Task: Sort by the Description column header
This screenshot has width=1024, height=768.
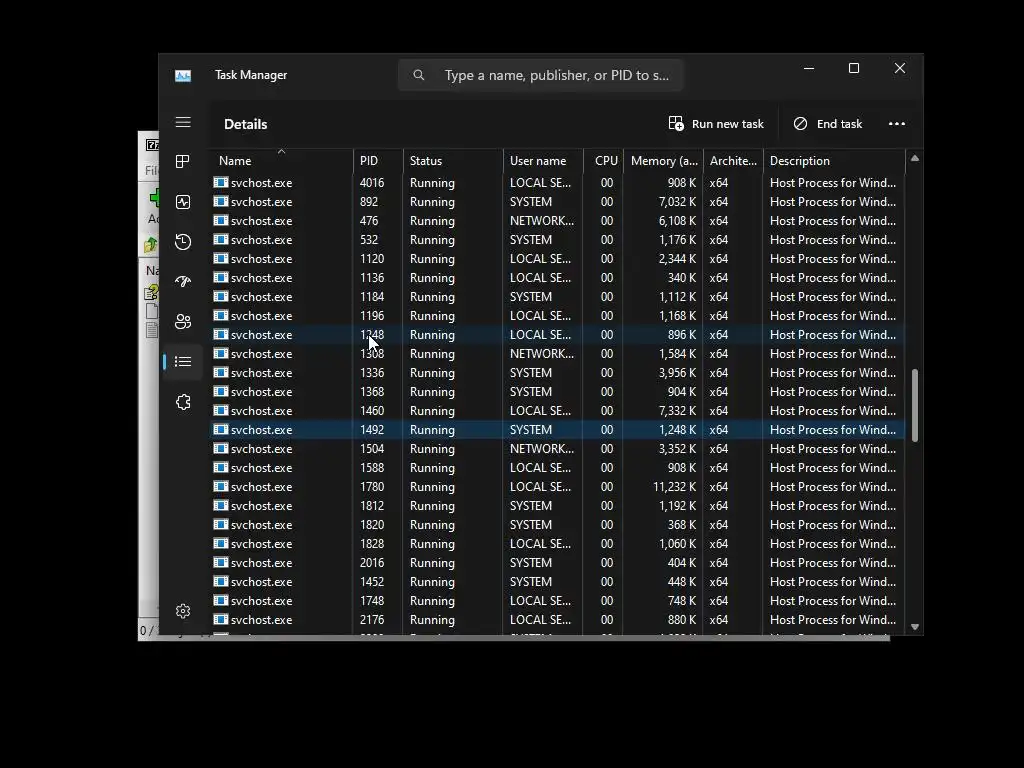Action: (x=834, y=161)
